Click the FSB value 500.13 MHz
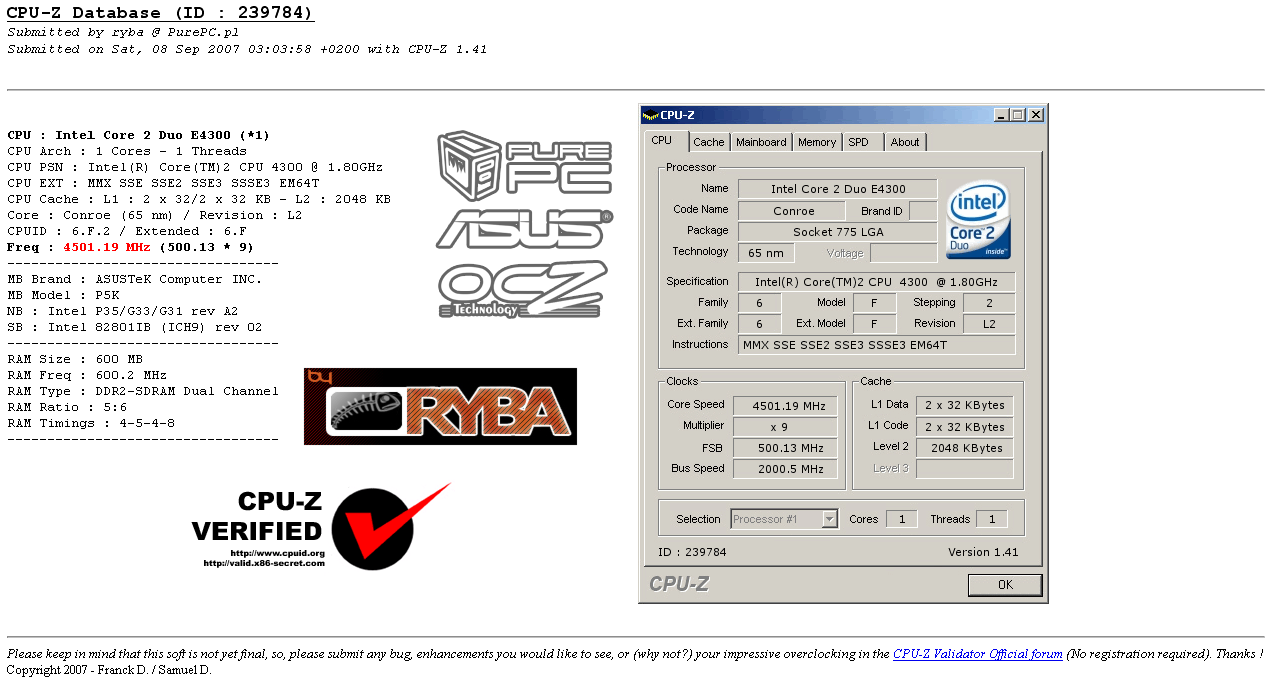 [x=785, y=449]
